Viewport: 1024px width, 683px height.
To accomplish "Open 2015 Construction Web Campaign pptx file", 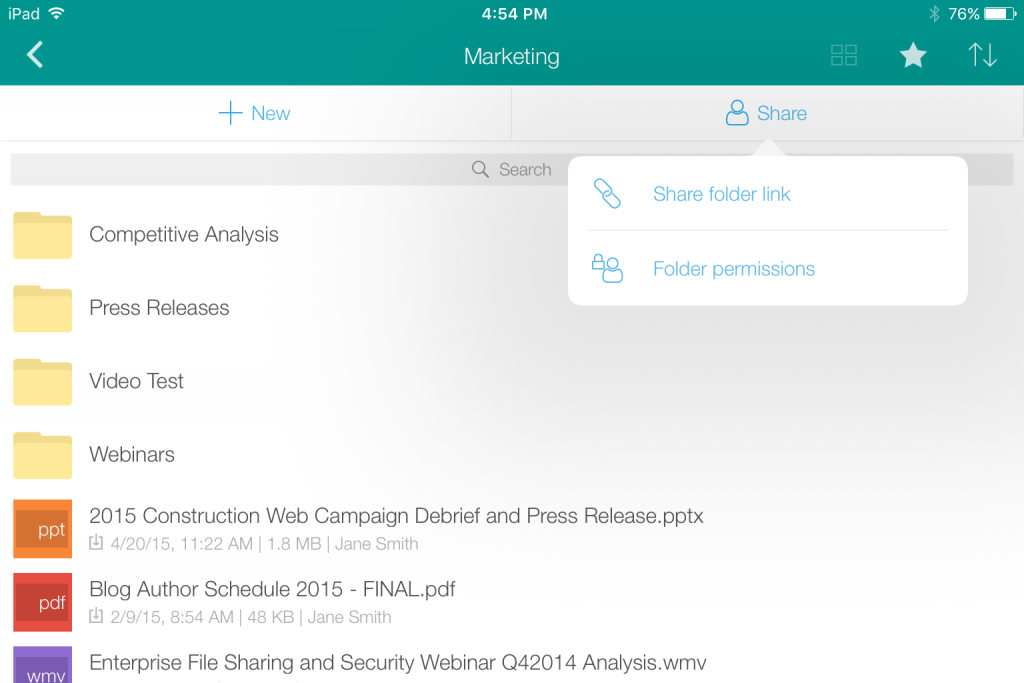I will click(396, 516).
